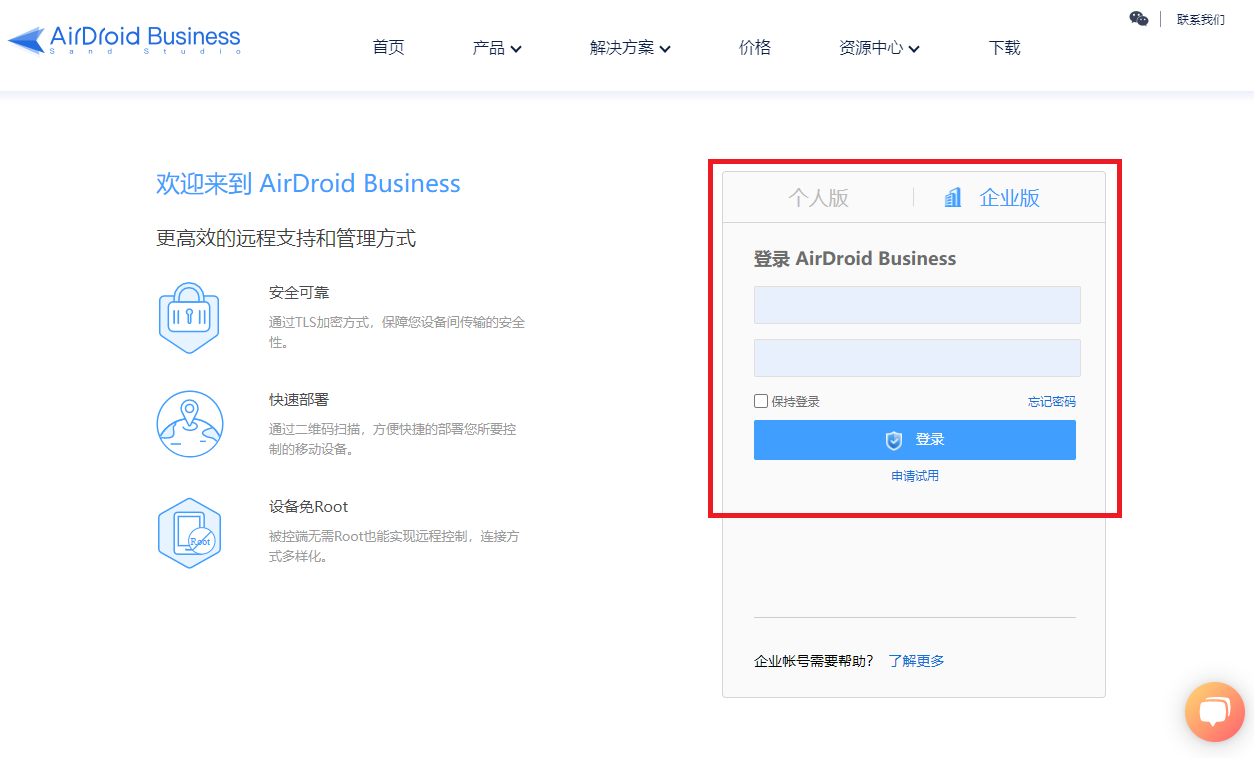Click the 快速部署 map pin icon
Screen dimensions: 1254x765
189,424
